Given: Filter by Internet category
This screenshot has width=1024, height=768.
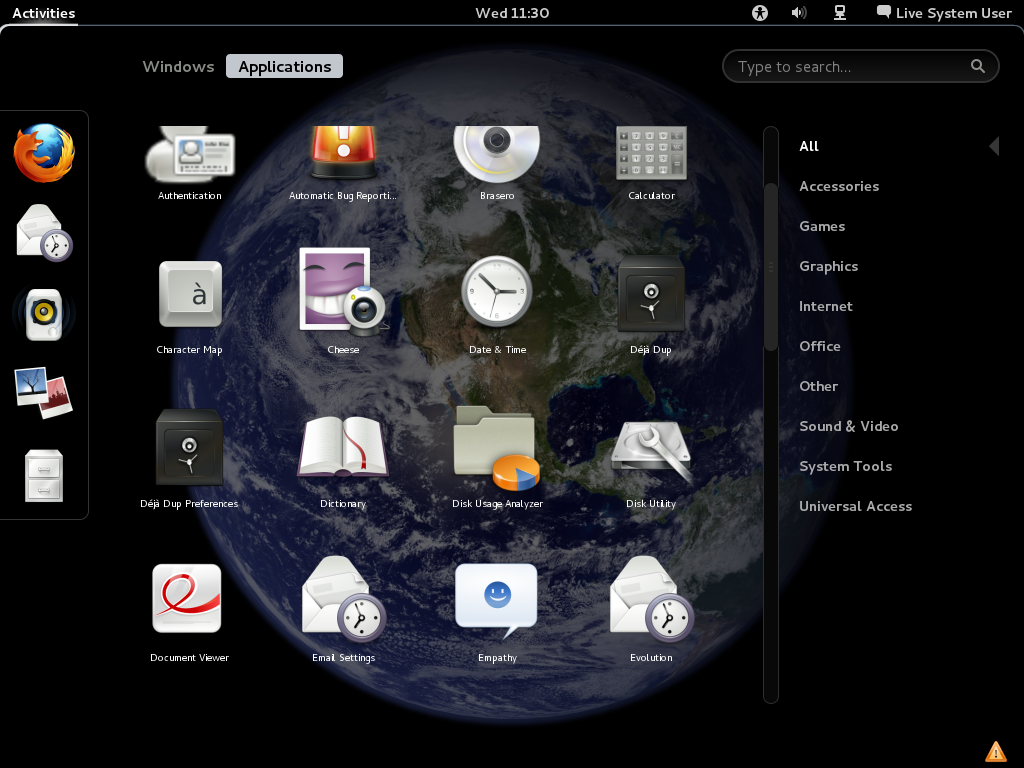Looking at the screenshot, I should tap(825, 306).
